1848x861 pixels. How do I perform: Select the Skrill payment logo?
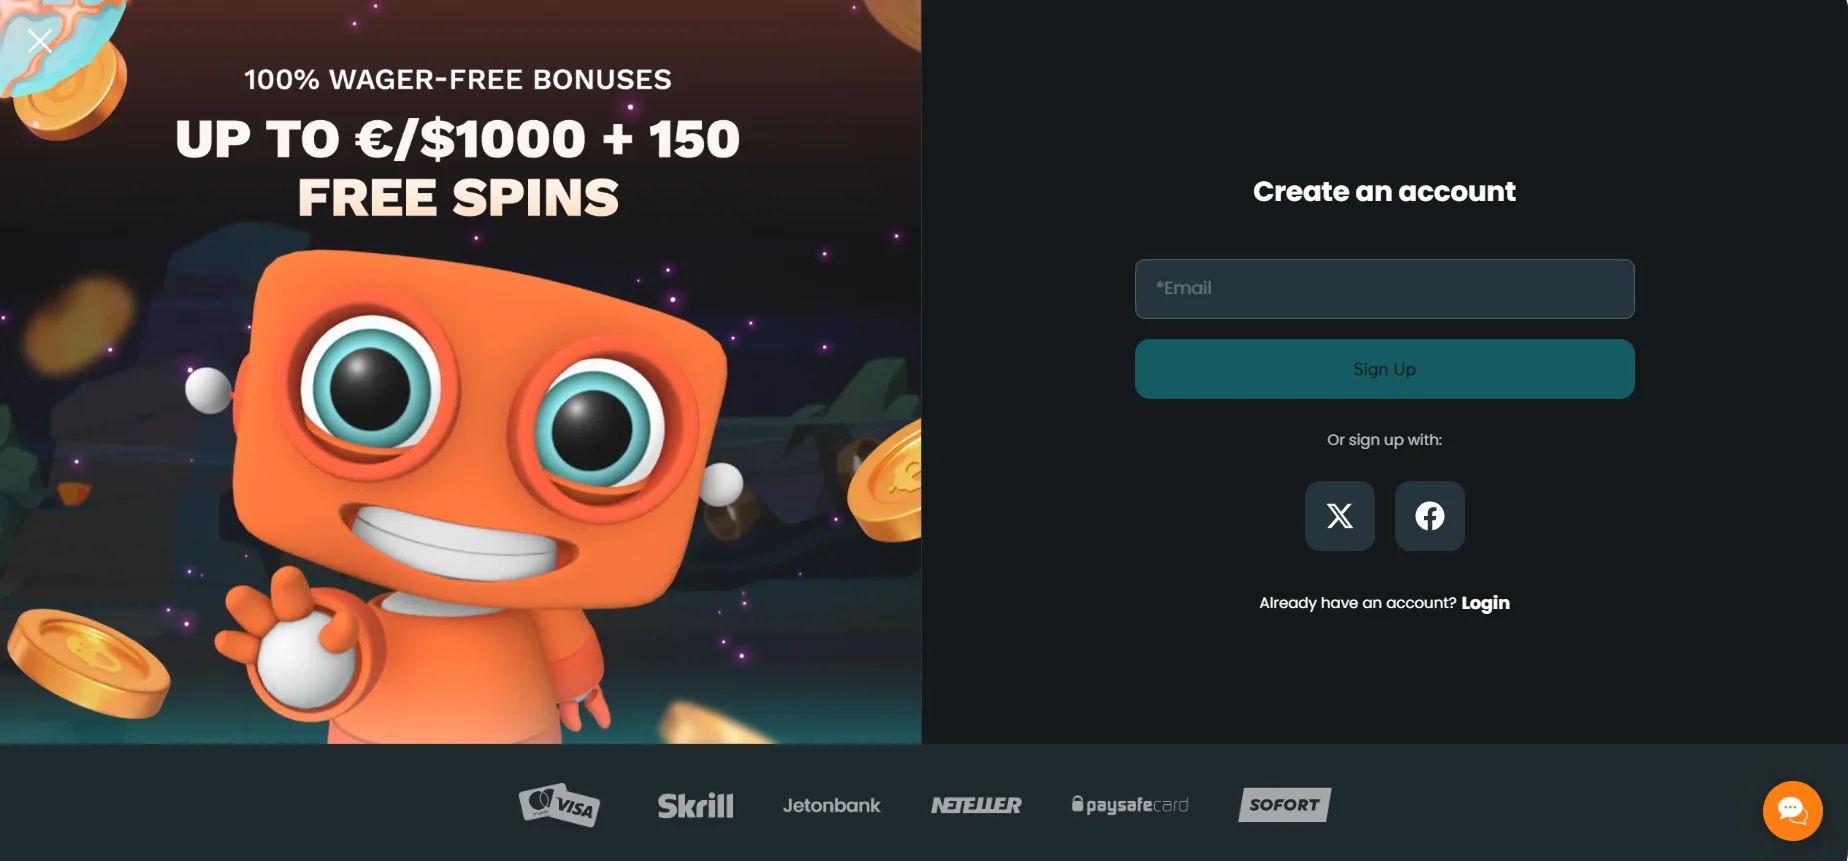(x=695, y=805)
